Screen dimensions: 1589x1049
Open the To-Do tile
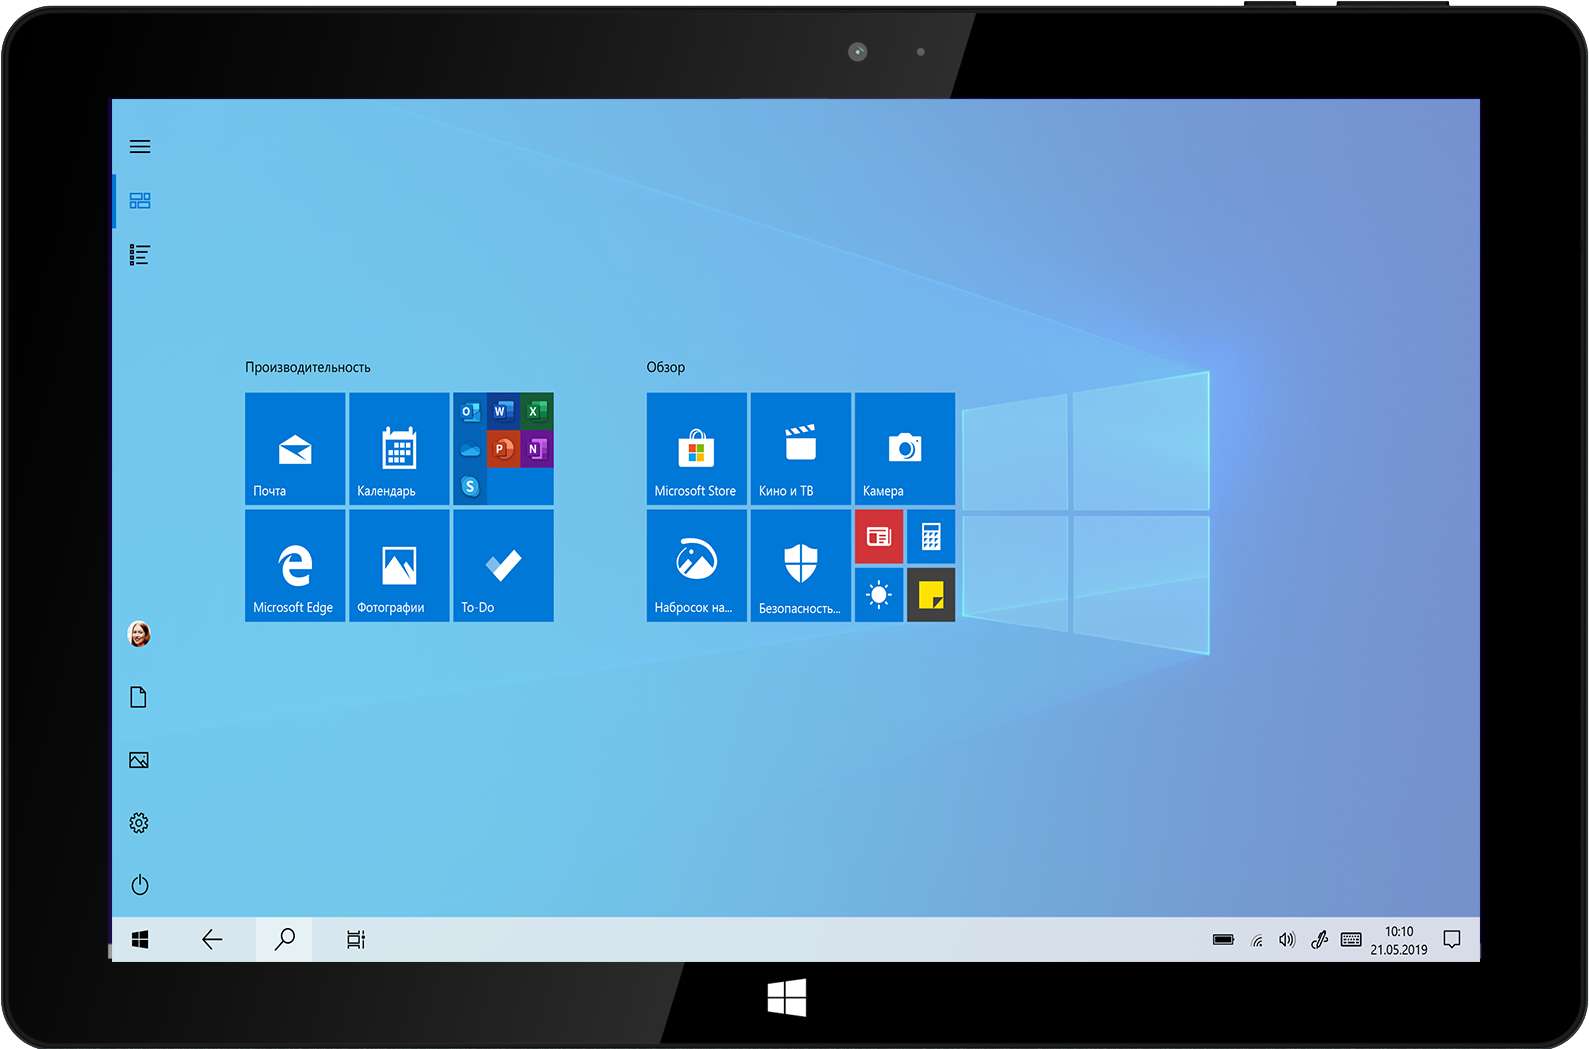click(503, 565)
